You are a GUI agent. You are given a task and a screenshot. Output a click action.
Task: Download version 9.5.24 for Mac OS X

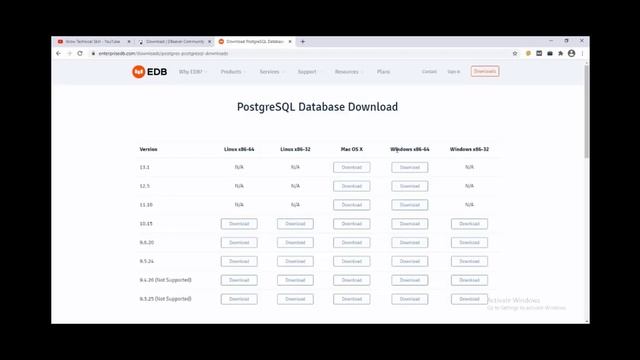[x=351, y=261]
